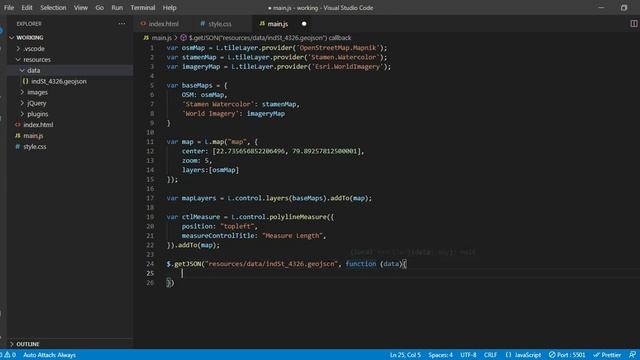Click the JS icon on main.js tab
The image size is (640, 360).
(x=262, y=24)
